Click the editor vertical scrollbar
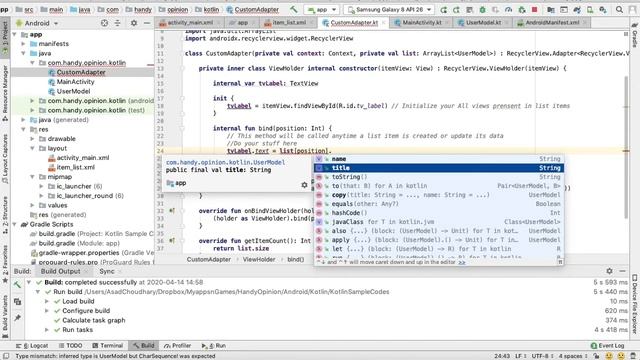 [626, 147]
